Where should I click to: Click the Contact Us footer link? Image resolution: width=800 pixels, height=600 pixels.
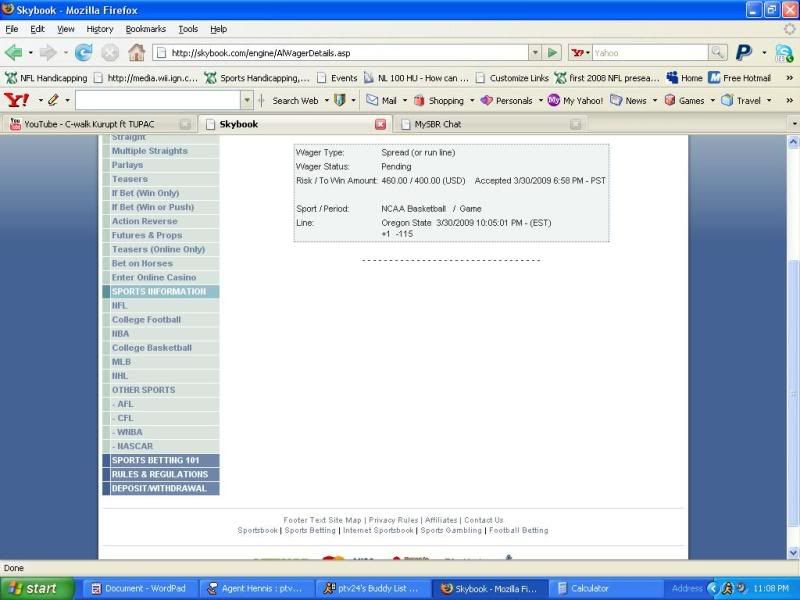484,520
